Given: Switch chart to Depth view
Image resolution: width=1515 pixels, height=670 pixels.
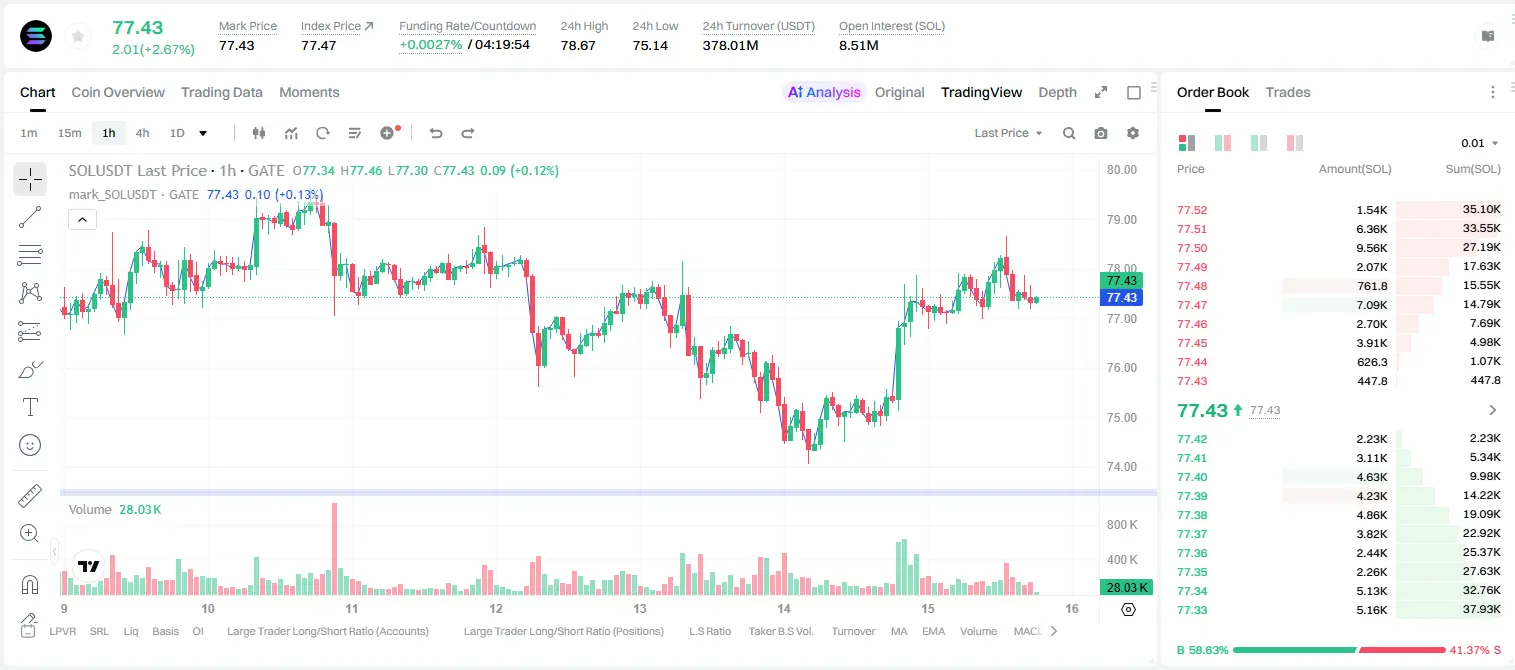Looking at the screenshot, I should 1057,92.
